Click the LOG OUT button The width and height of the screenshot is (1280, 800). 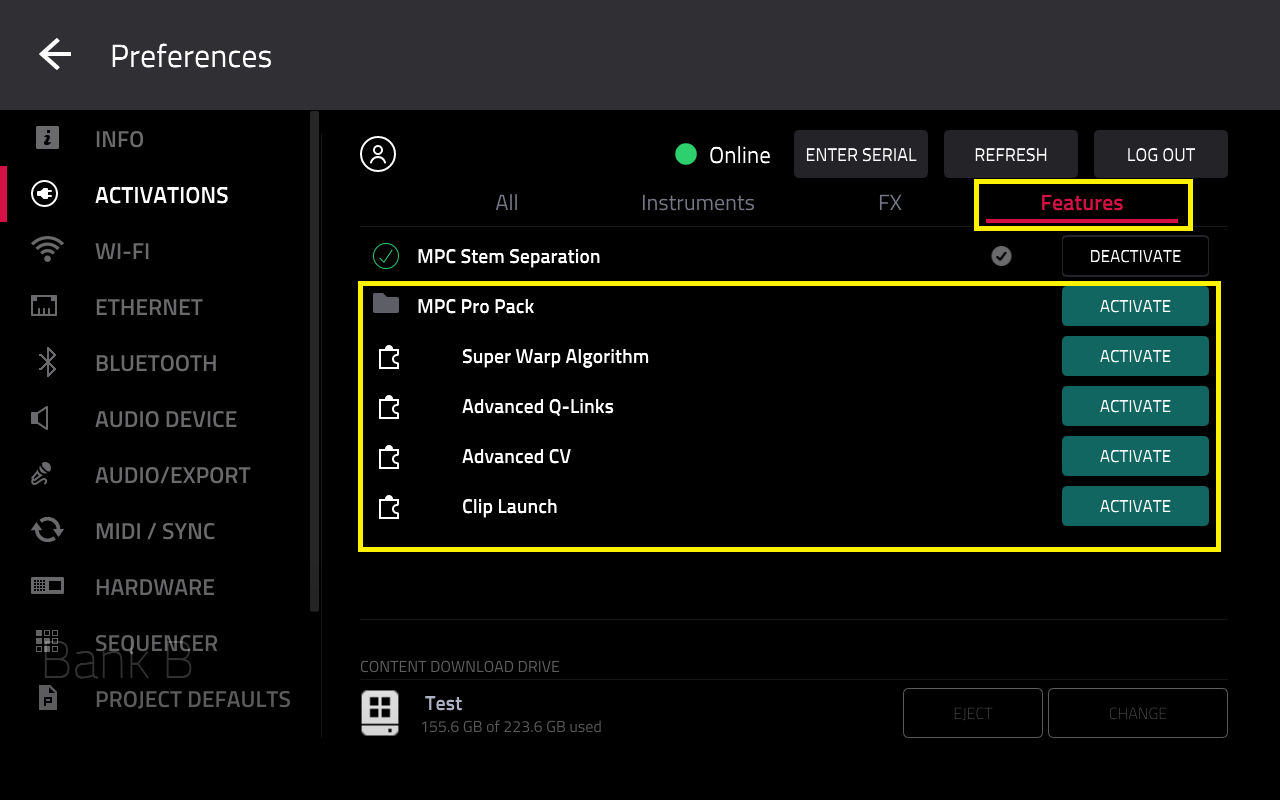(x=1161, y=154)
